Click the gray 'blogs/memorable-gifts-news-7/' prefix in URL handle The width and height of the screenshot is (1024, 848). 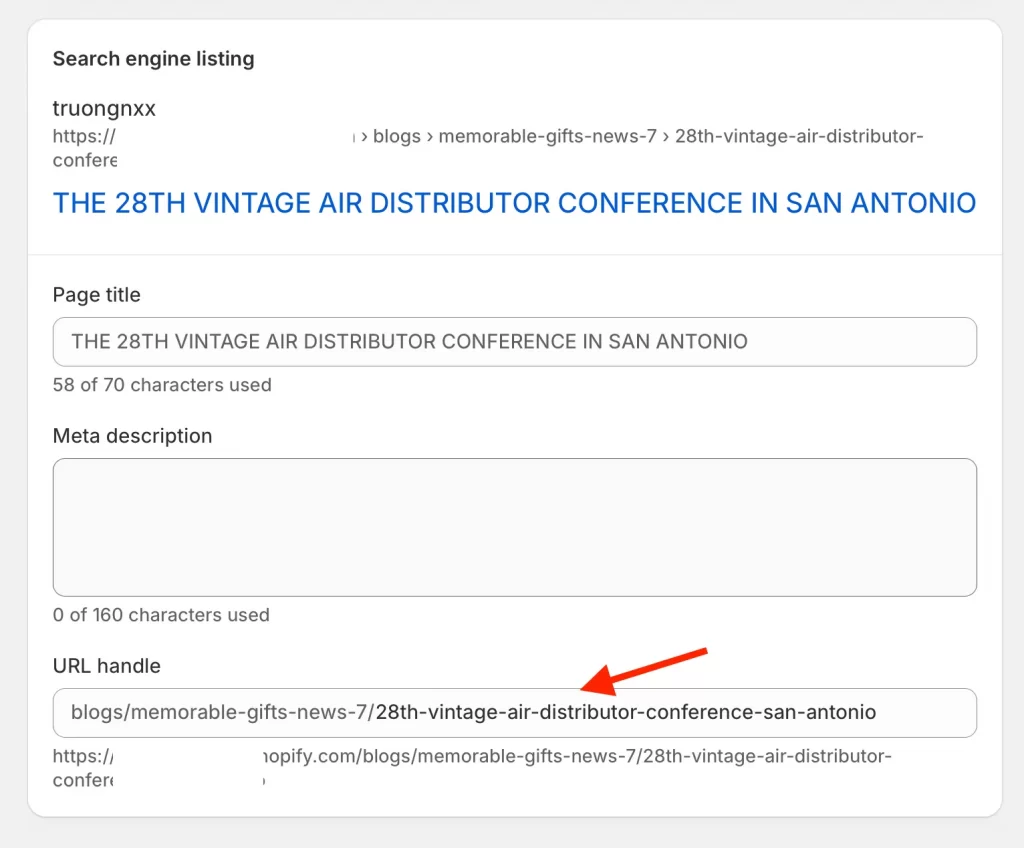(222, 713)
